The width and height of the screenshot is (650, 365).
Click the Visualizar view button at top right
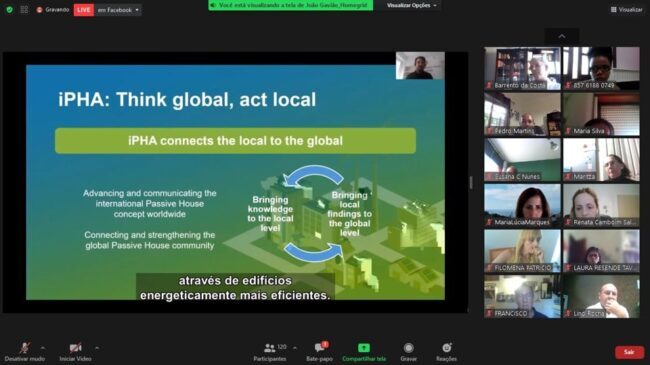coord(626,10)
